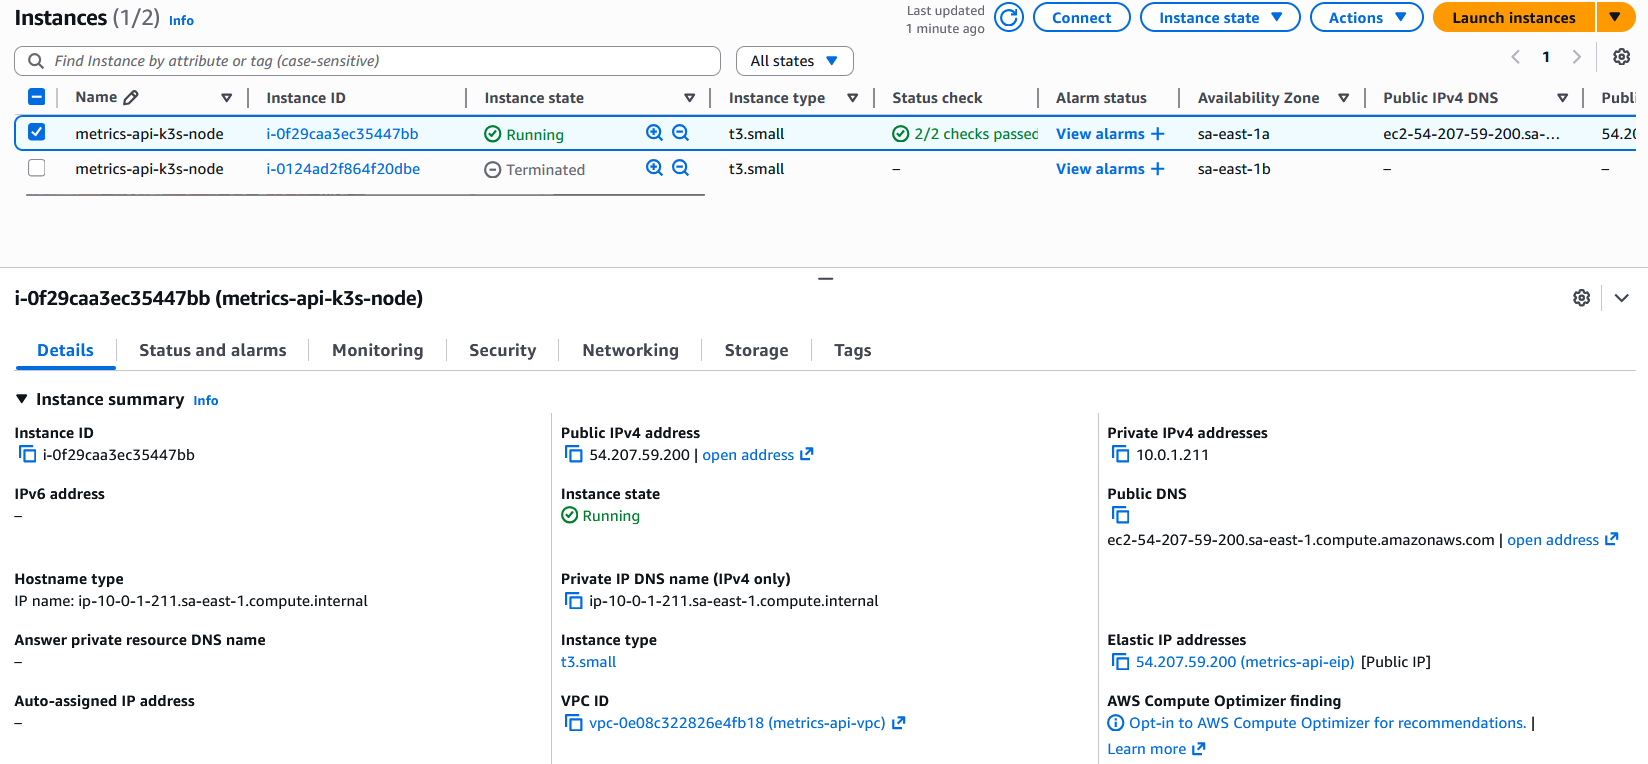Uncheck the running metrics-api-k3s-node instance

[37, 132]
